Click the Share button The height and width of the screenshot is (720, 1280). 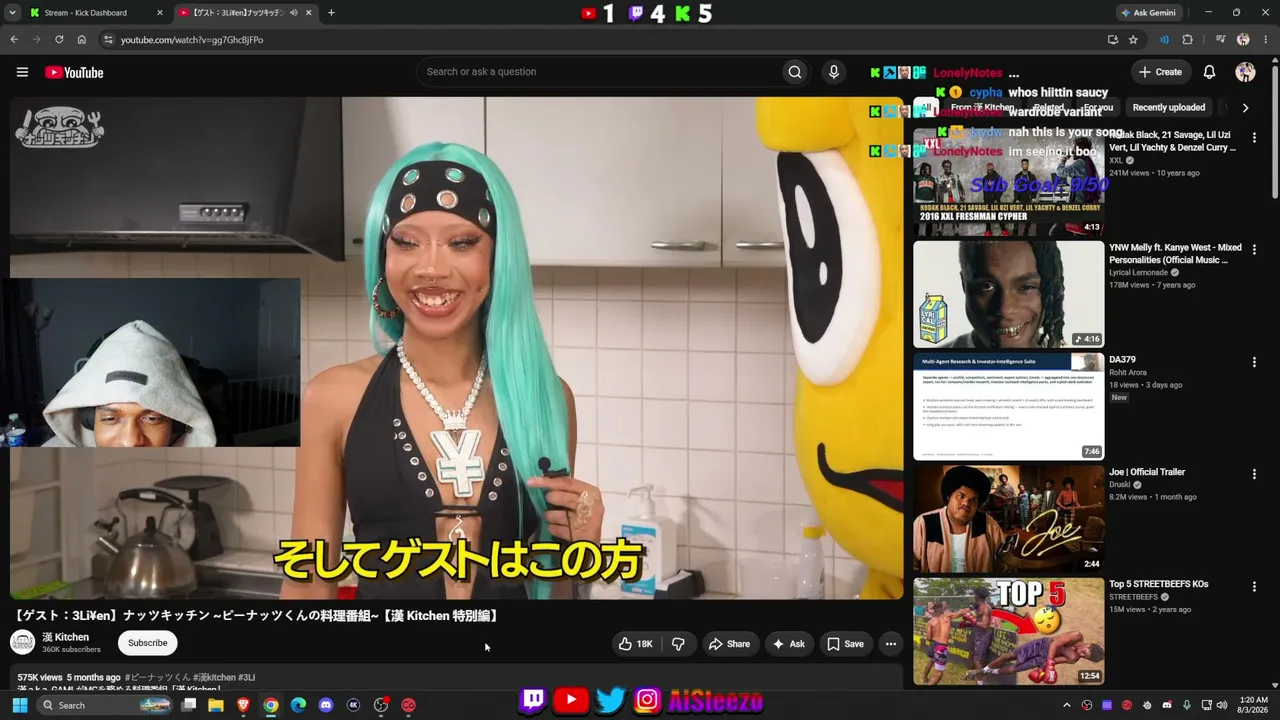[x=729, y=644]
